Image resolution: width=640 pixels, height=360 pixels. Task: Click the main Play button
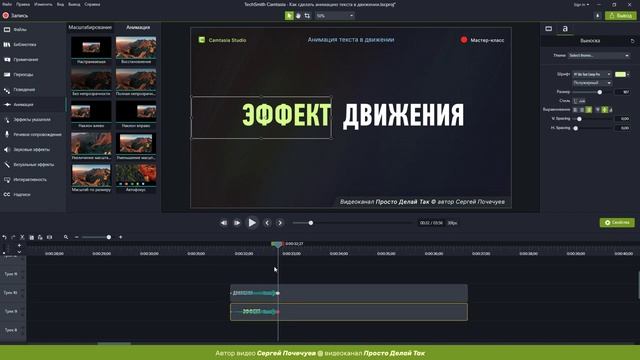pos(252,223)
